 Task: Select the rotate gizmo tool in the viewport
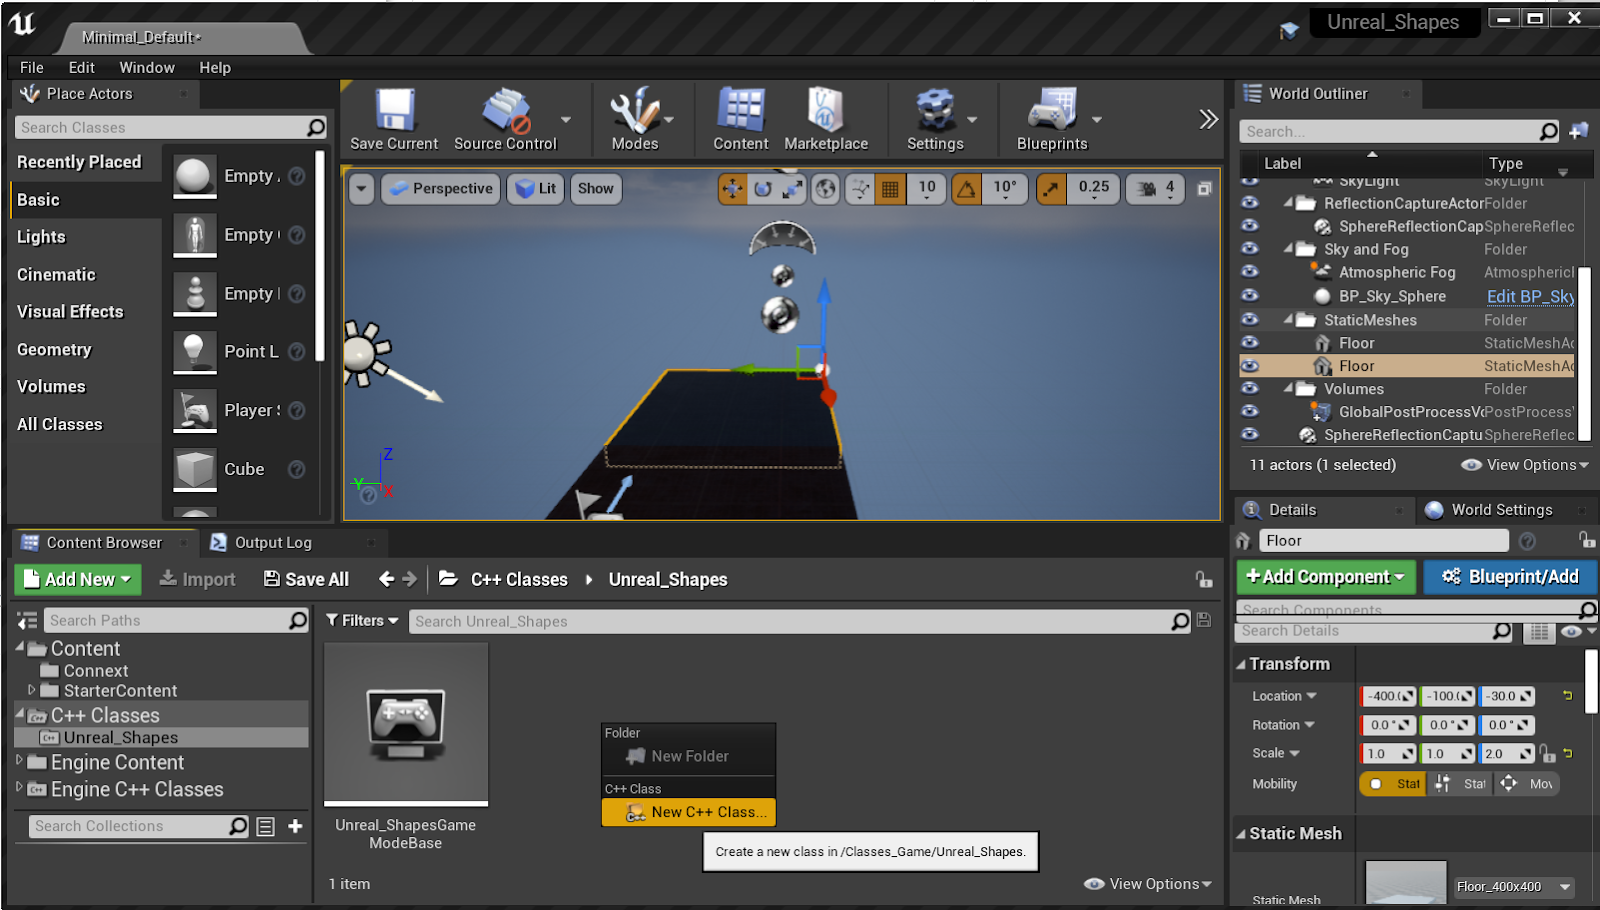click(x=763, y=188)
